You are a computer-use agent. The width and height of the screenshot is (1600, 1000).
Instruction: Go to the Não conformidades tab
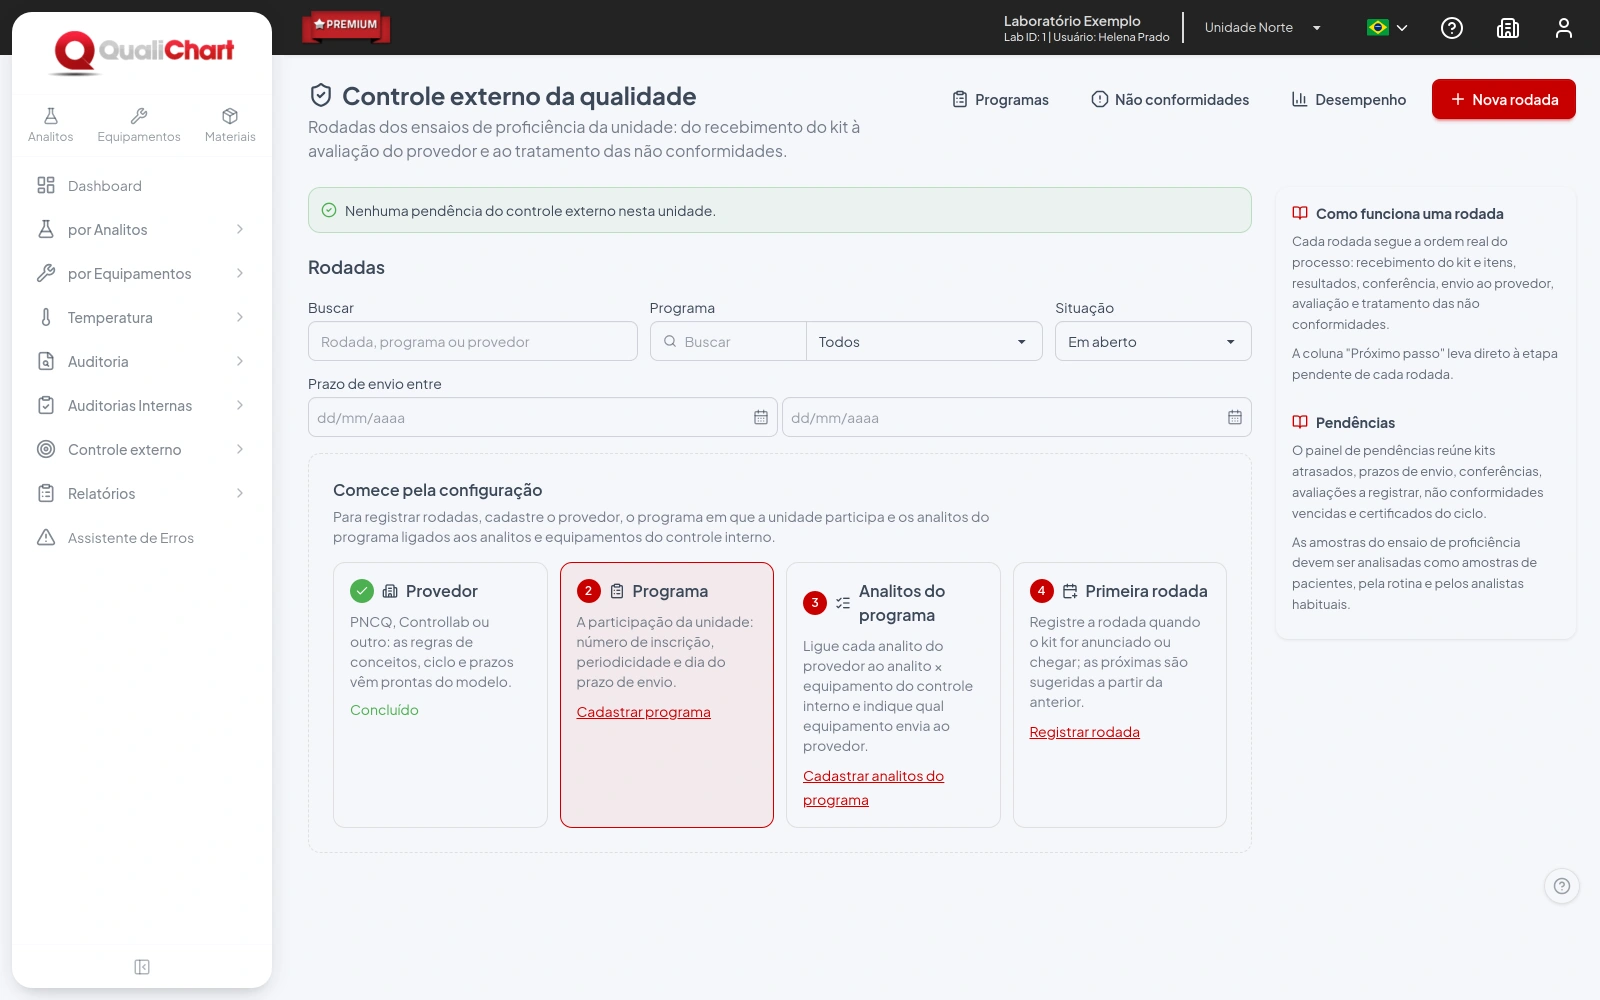[1170, 100]
